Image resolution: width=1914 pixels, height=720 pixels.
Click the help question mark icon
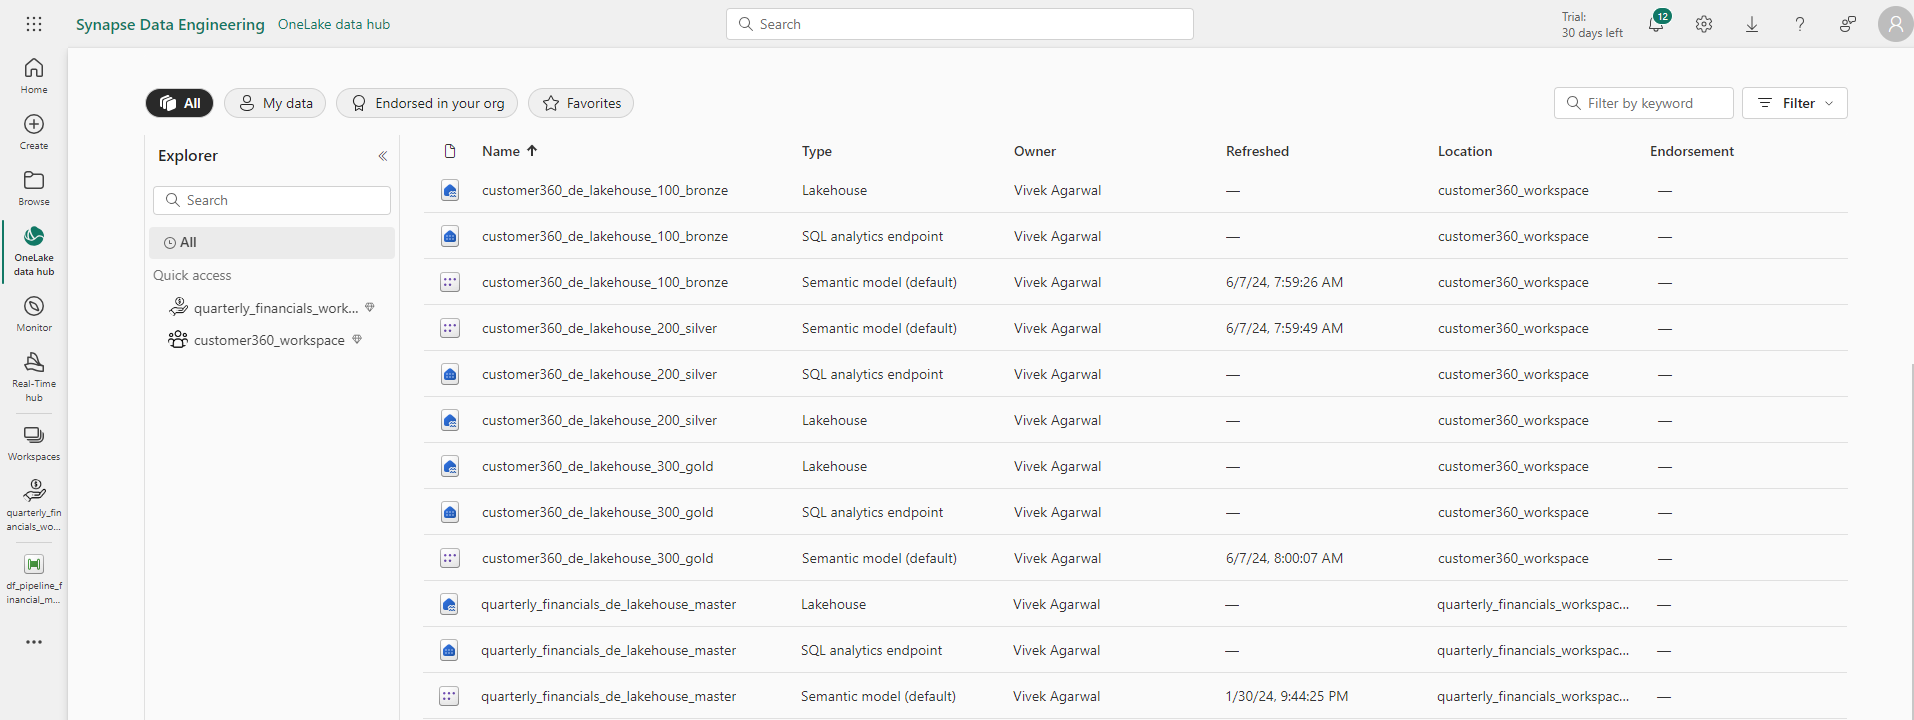1800,24
